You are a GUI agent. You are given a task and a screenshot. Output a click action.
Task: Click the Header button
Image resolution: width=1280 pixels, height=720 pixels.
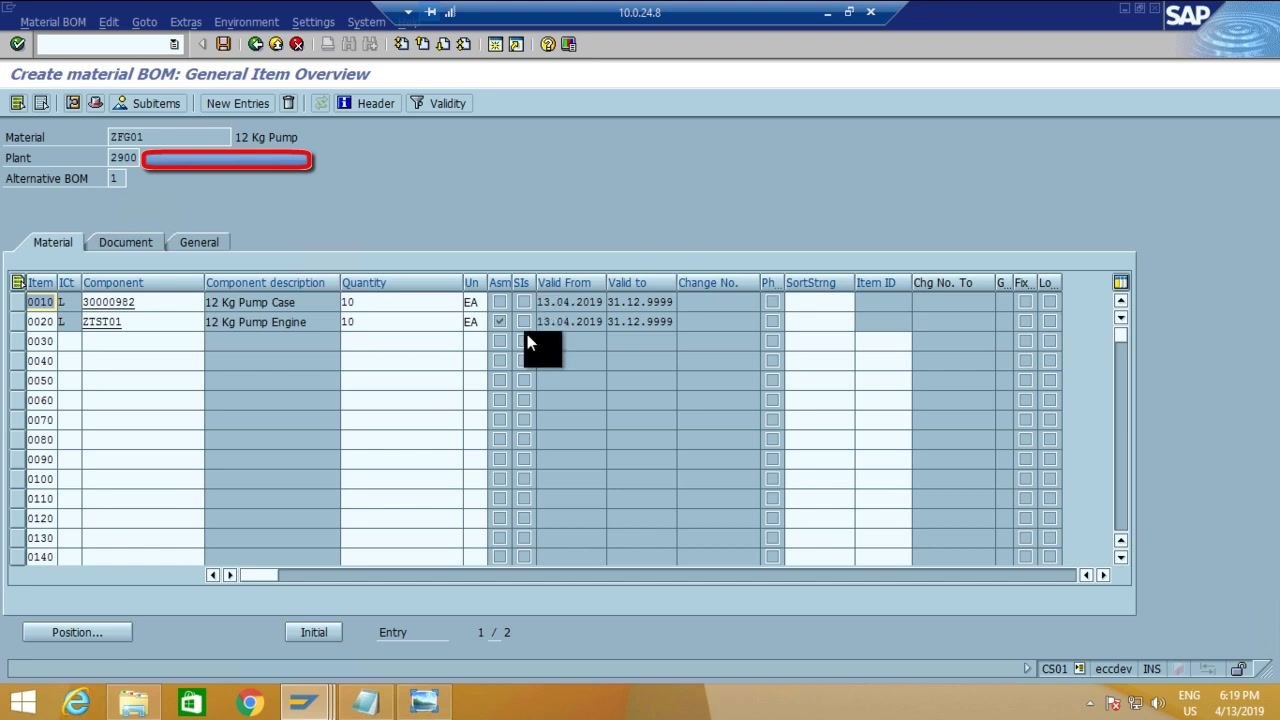366,103
